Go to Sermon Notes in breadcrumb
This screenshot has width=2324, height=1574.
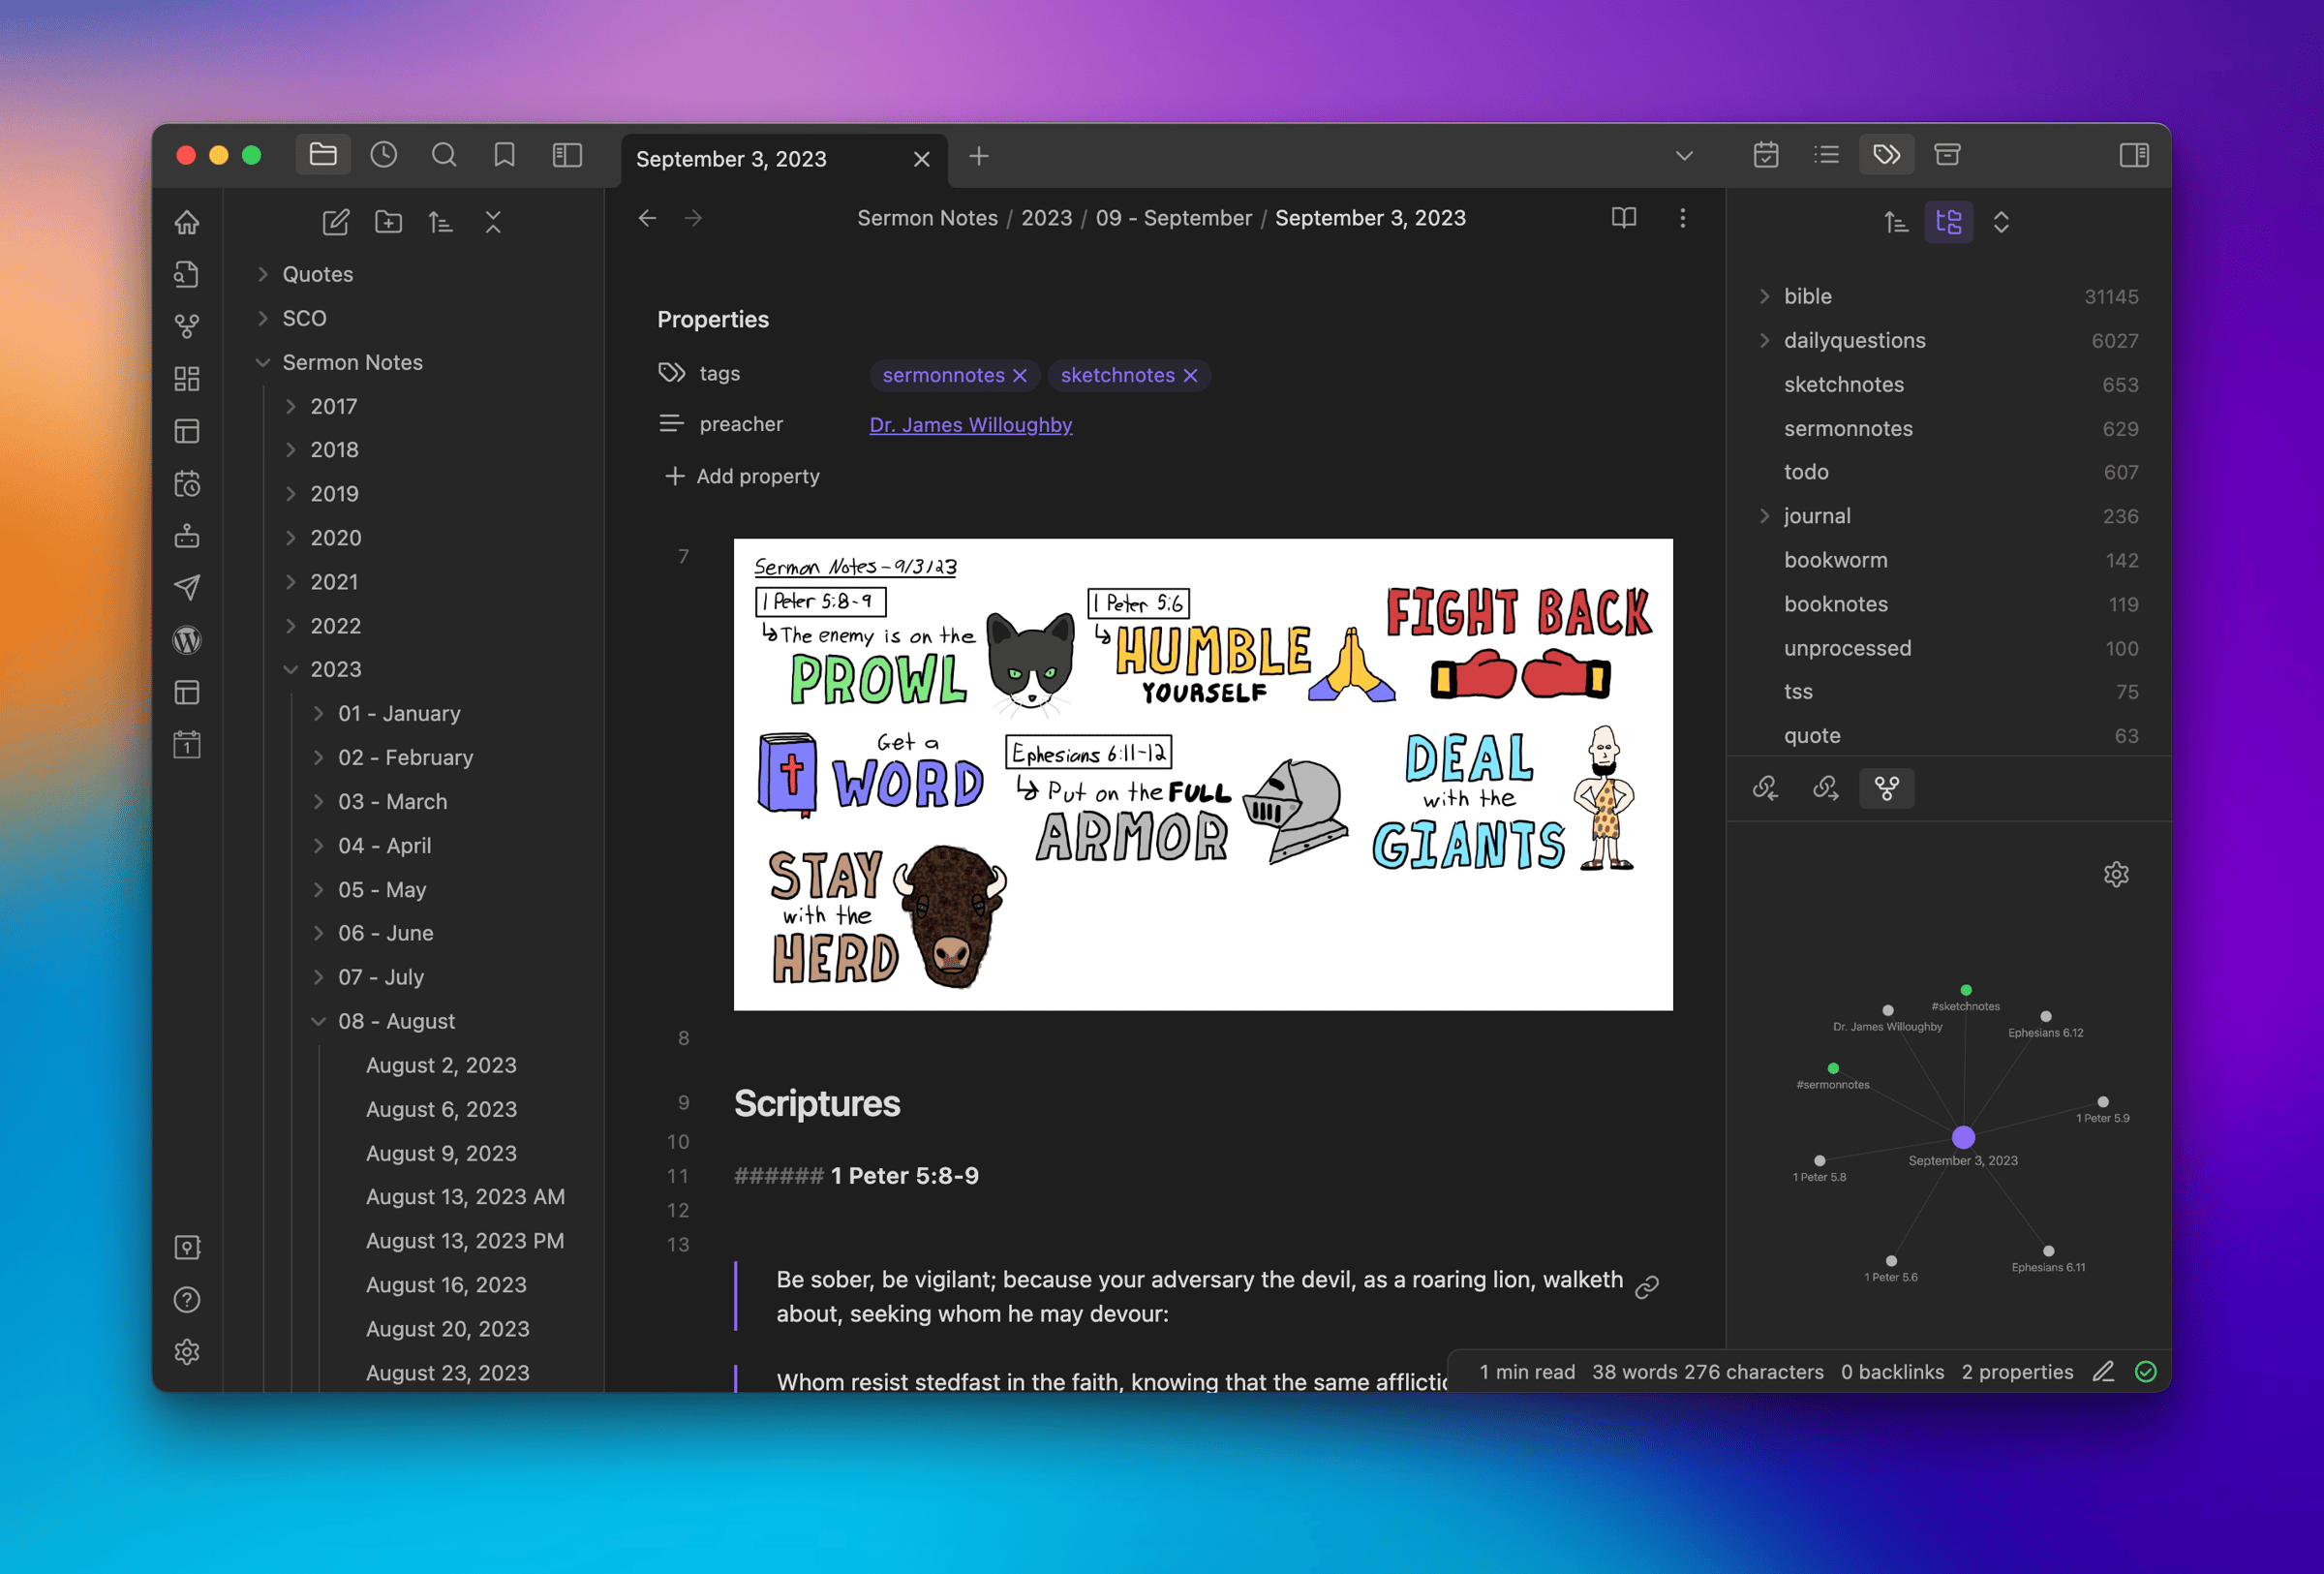tap(927, 218)
